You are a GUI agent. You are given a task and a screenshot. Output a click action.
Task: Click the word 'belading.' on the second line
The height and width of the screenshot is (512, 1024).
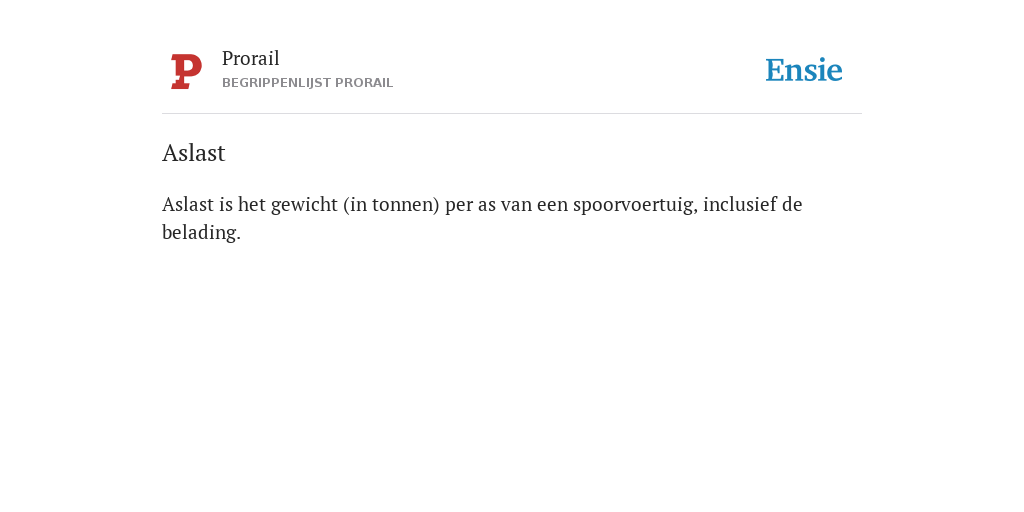click(x=201, y=232)
